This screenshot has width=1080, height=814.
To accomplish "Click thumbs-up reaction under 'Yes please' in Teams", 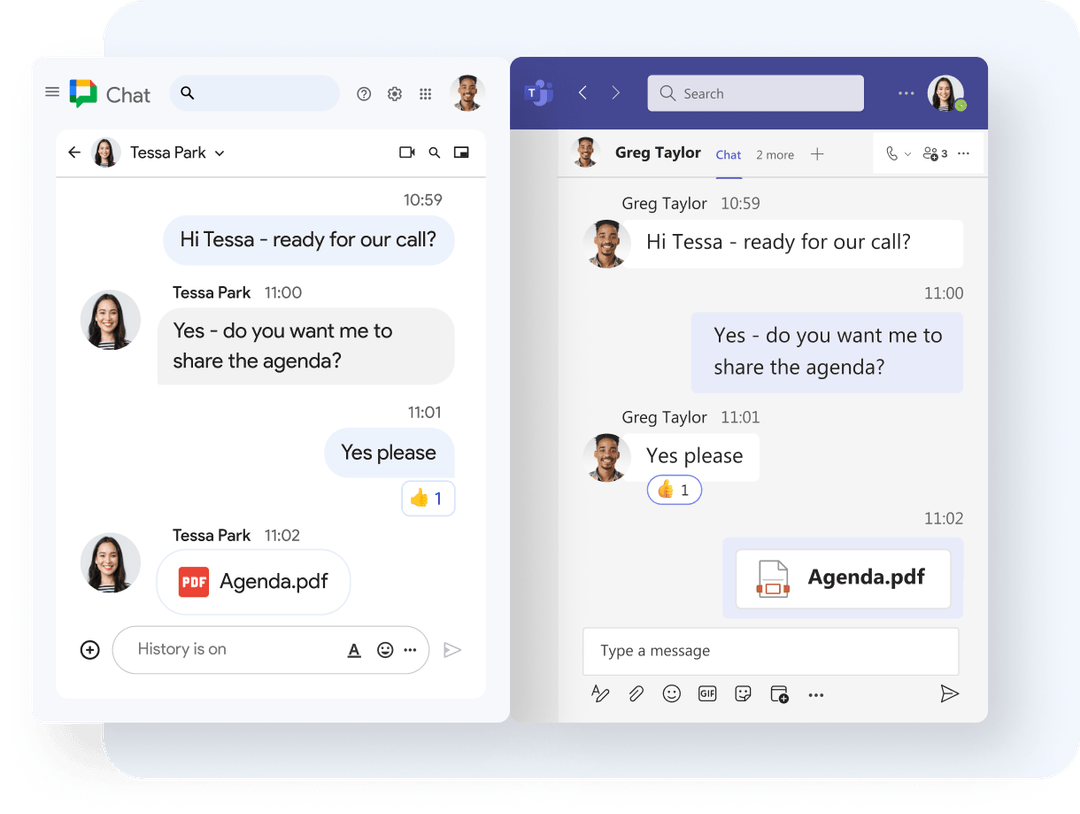I will (674, 490).
